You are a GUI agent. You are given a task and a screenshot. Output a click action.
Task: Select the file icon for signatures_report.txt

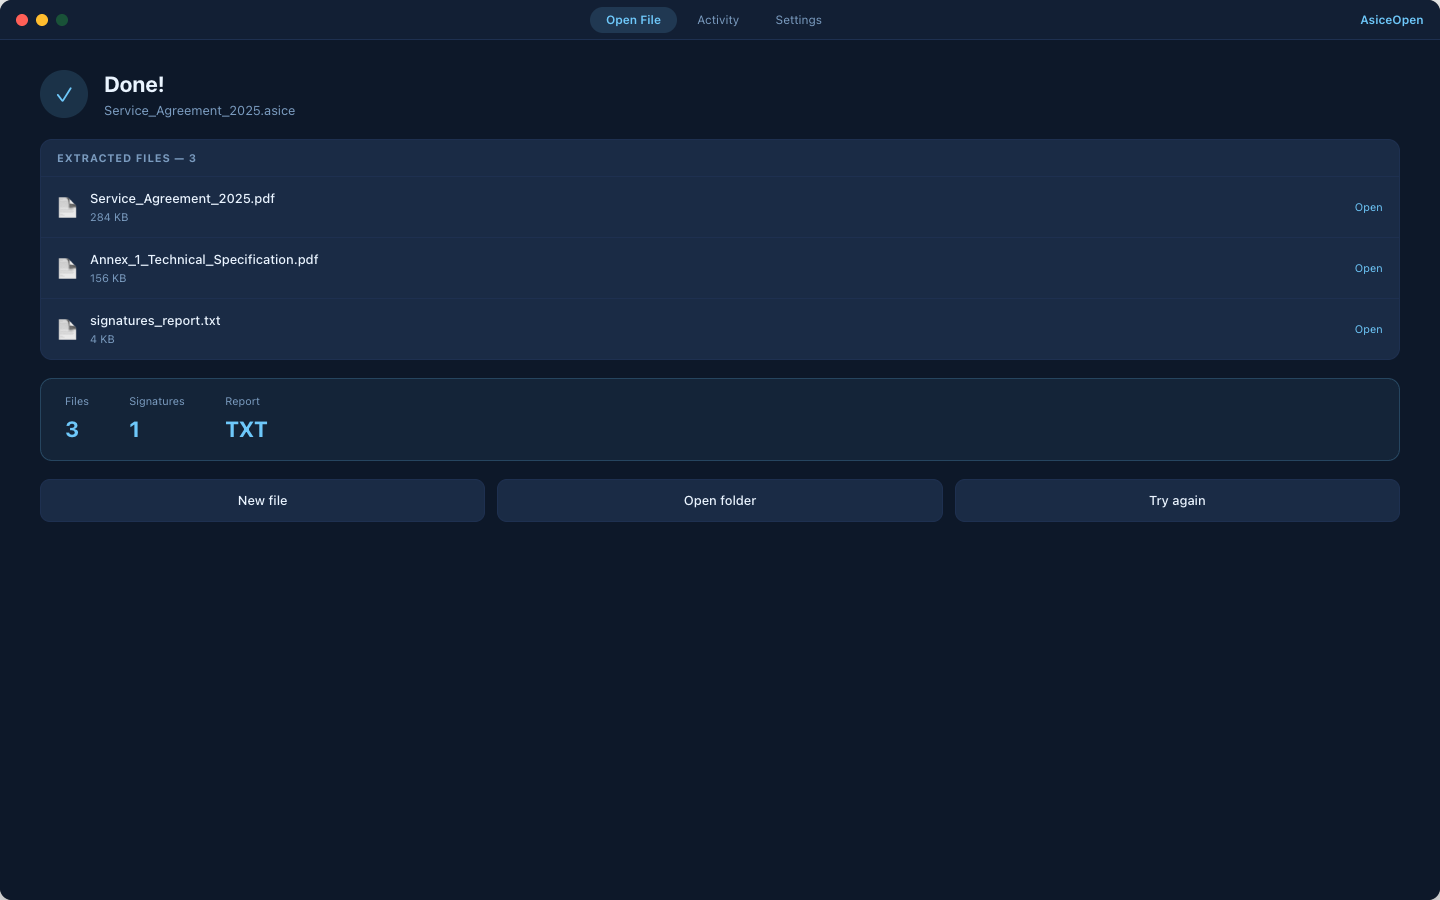[x=67, y=329]
